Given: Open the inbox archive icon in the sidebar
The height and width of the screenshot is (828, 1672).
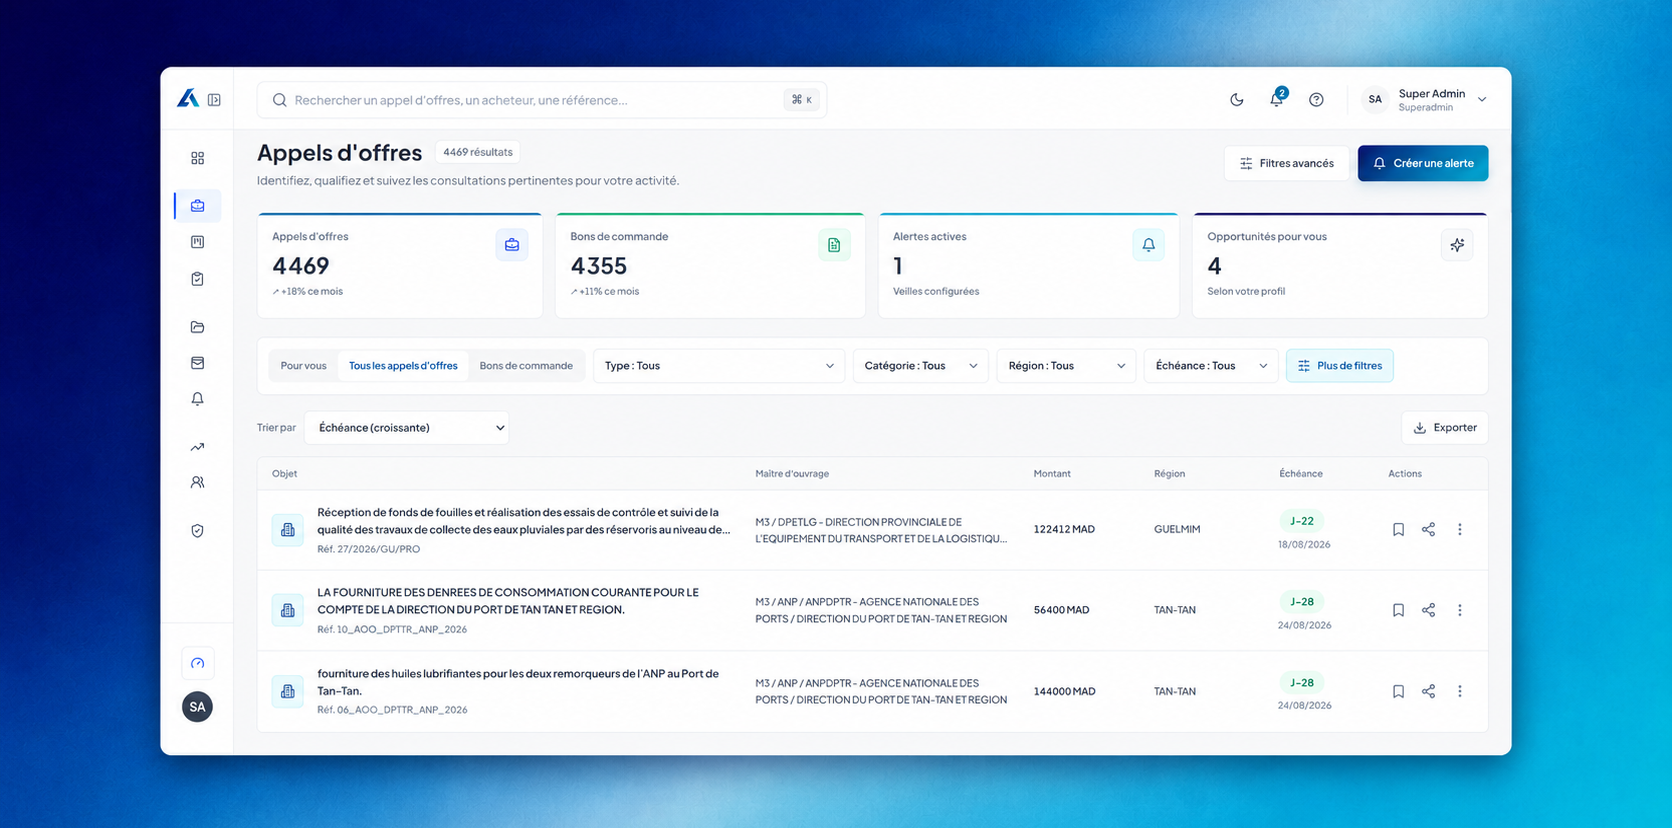Looking at the screenshot, I should click(x=197, y=363).
